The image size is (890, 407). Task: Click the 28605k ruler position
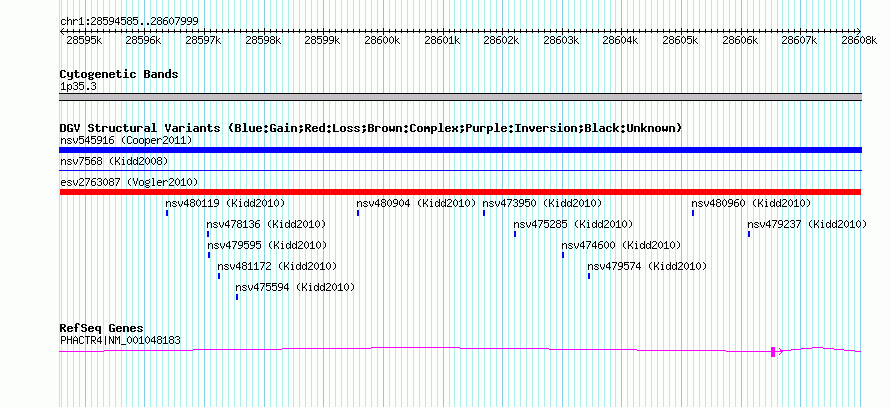680,40
